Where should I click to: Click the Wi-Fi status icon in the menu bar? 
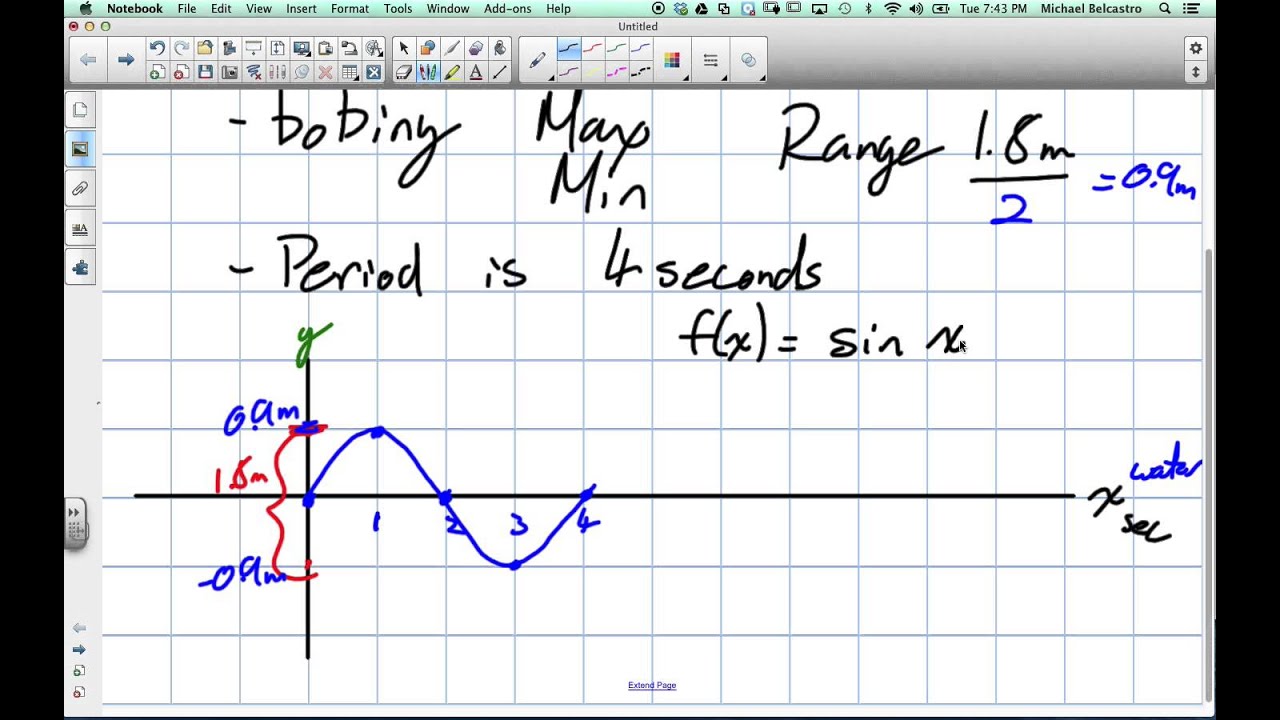pos(892,8)
